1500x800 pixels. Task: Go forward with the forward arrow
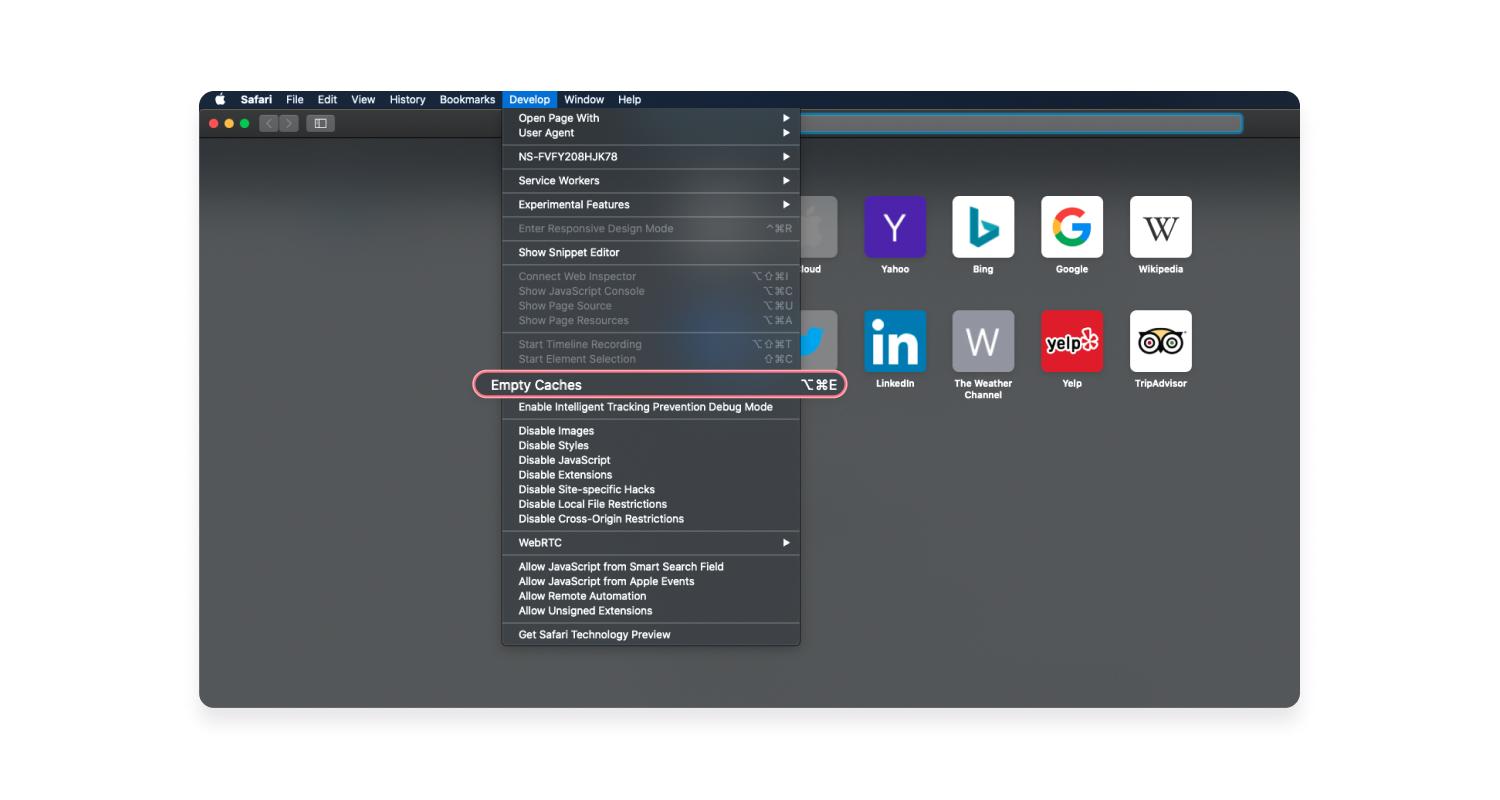click(289, 124)
